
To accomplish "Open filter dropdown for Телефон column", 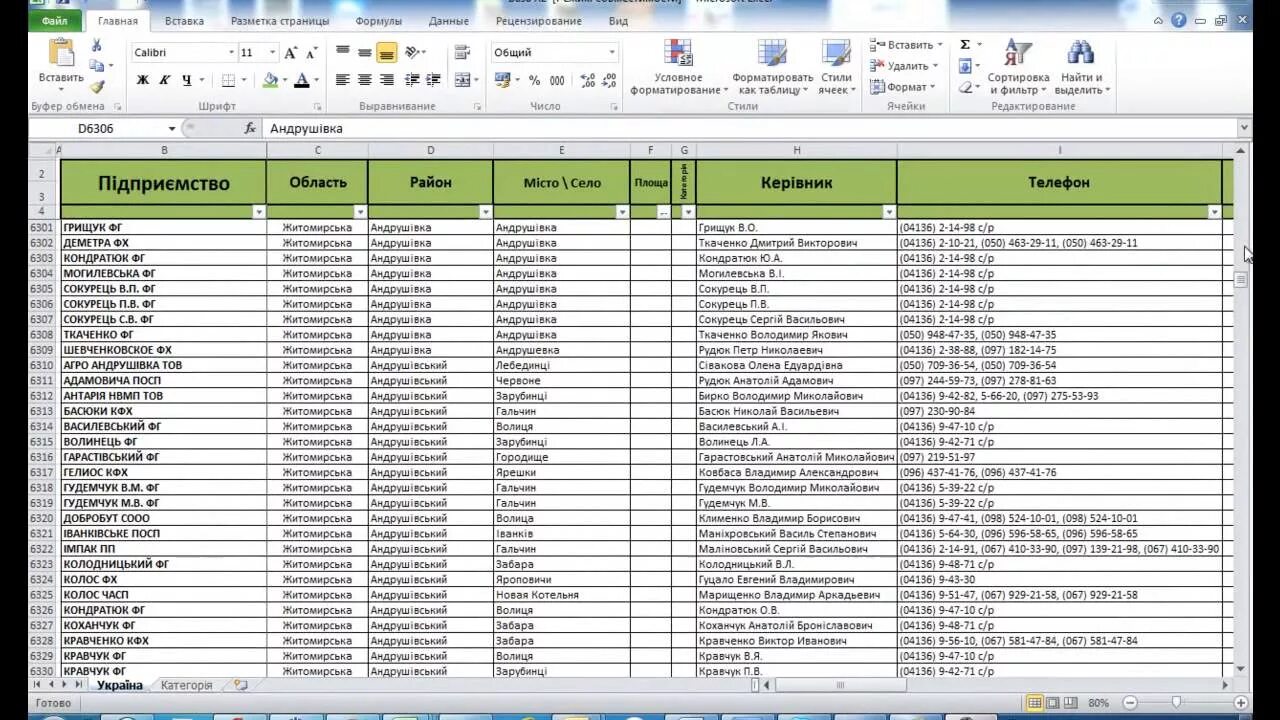I will (1215, 212).
